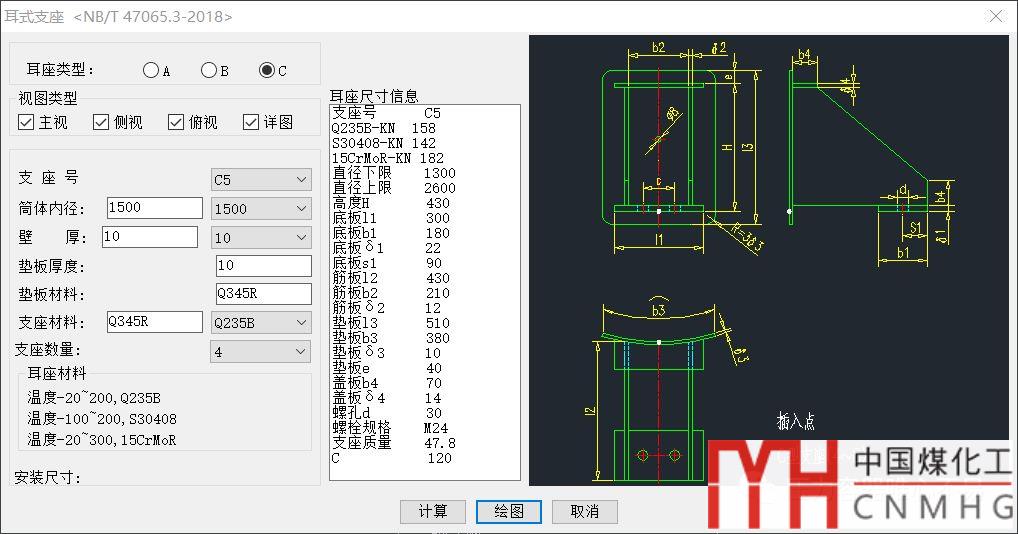Viewport: 1018px width, 534px height.
Task: Click the 计算 button
Action: point(433,511)
